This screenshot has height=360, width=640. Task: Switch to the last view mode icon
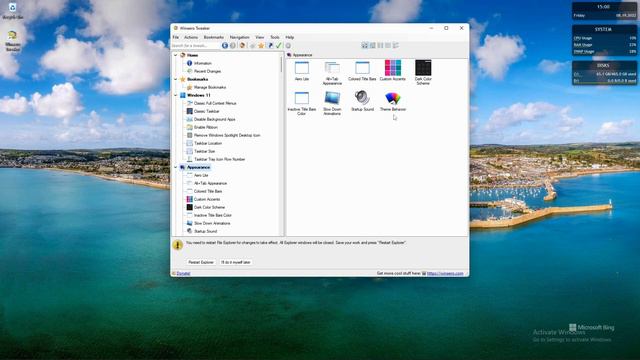pos(396,45)
